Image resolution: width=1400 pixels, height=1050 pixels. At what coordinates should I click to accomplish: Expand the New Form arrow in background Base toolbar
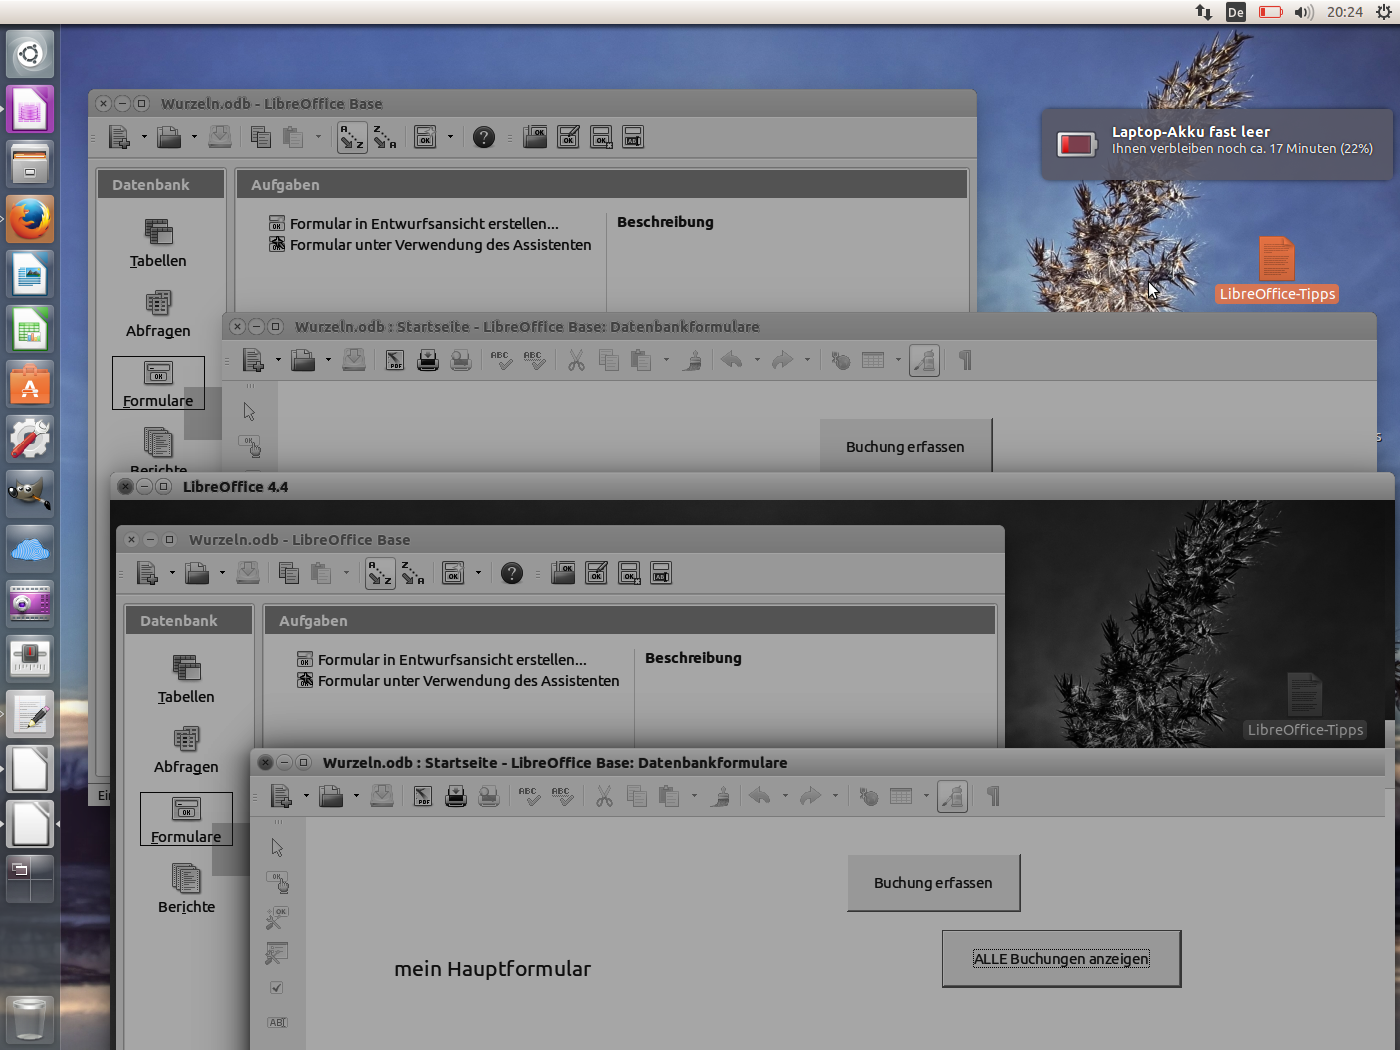tap(450, 137)
